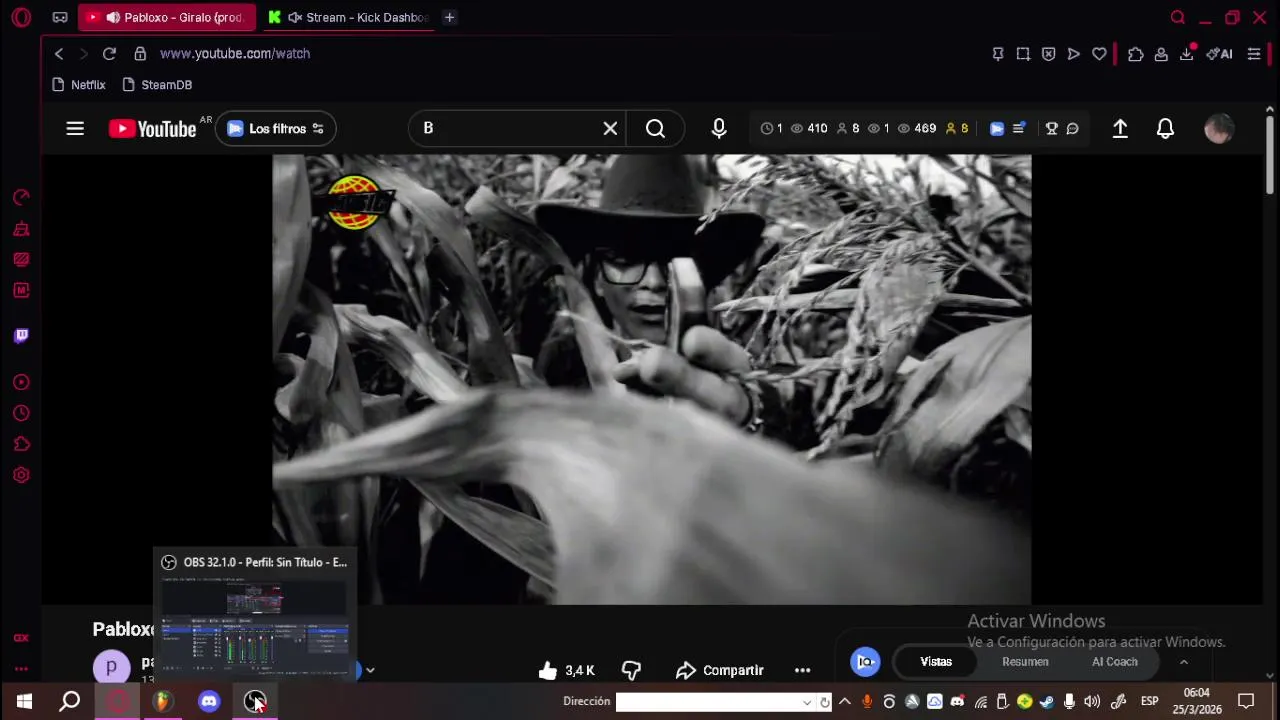Open Opera flow send icon
This screenshot has height=720, width=1280.
pos(1073,54)
